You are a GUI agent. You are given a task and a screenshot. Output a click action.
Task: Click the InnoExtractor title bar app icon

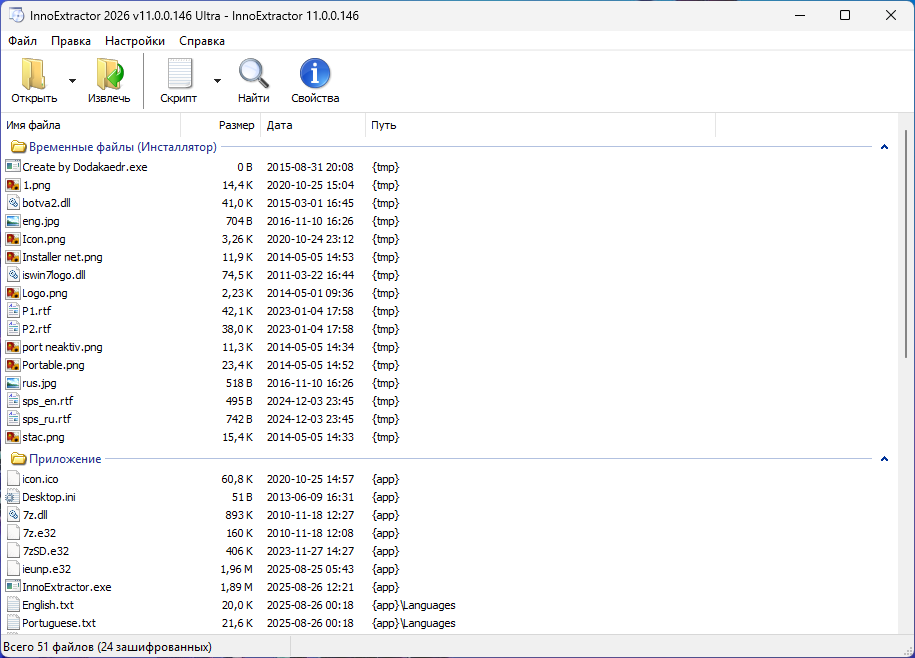point(16,15)
